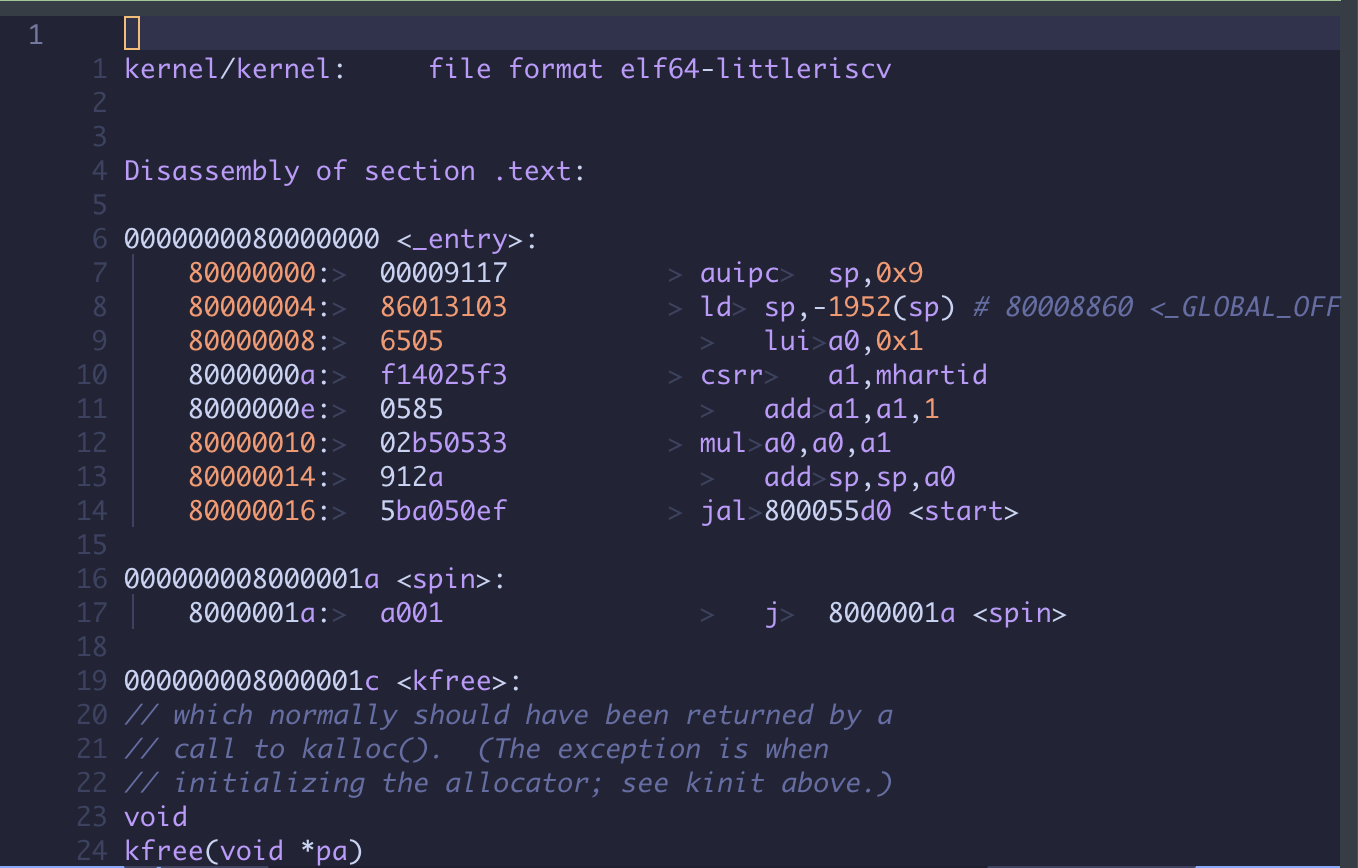The height and width of the screenshot is (868, 1358).
Task: Click '<spin>:' label on line 16
Action: pos(452,579)
